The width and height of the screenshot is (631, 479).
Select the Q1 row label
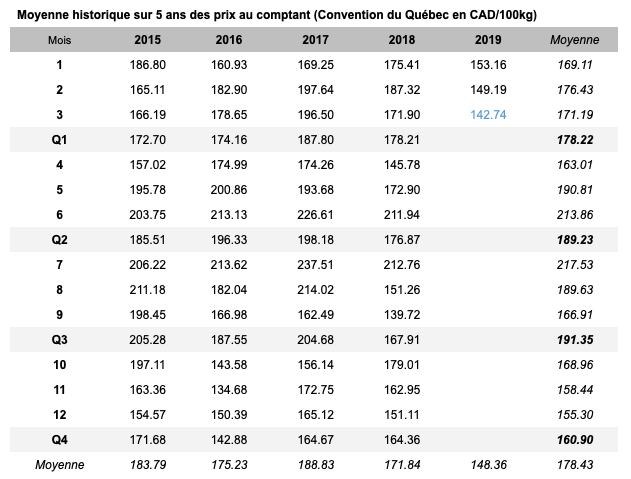point(59,140)
